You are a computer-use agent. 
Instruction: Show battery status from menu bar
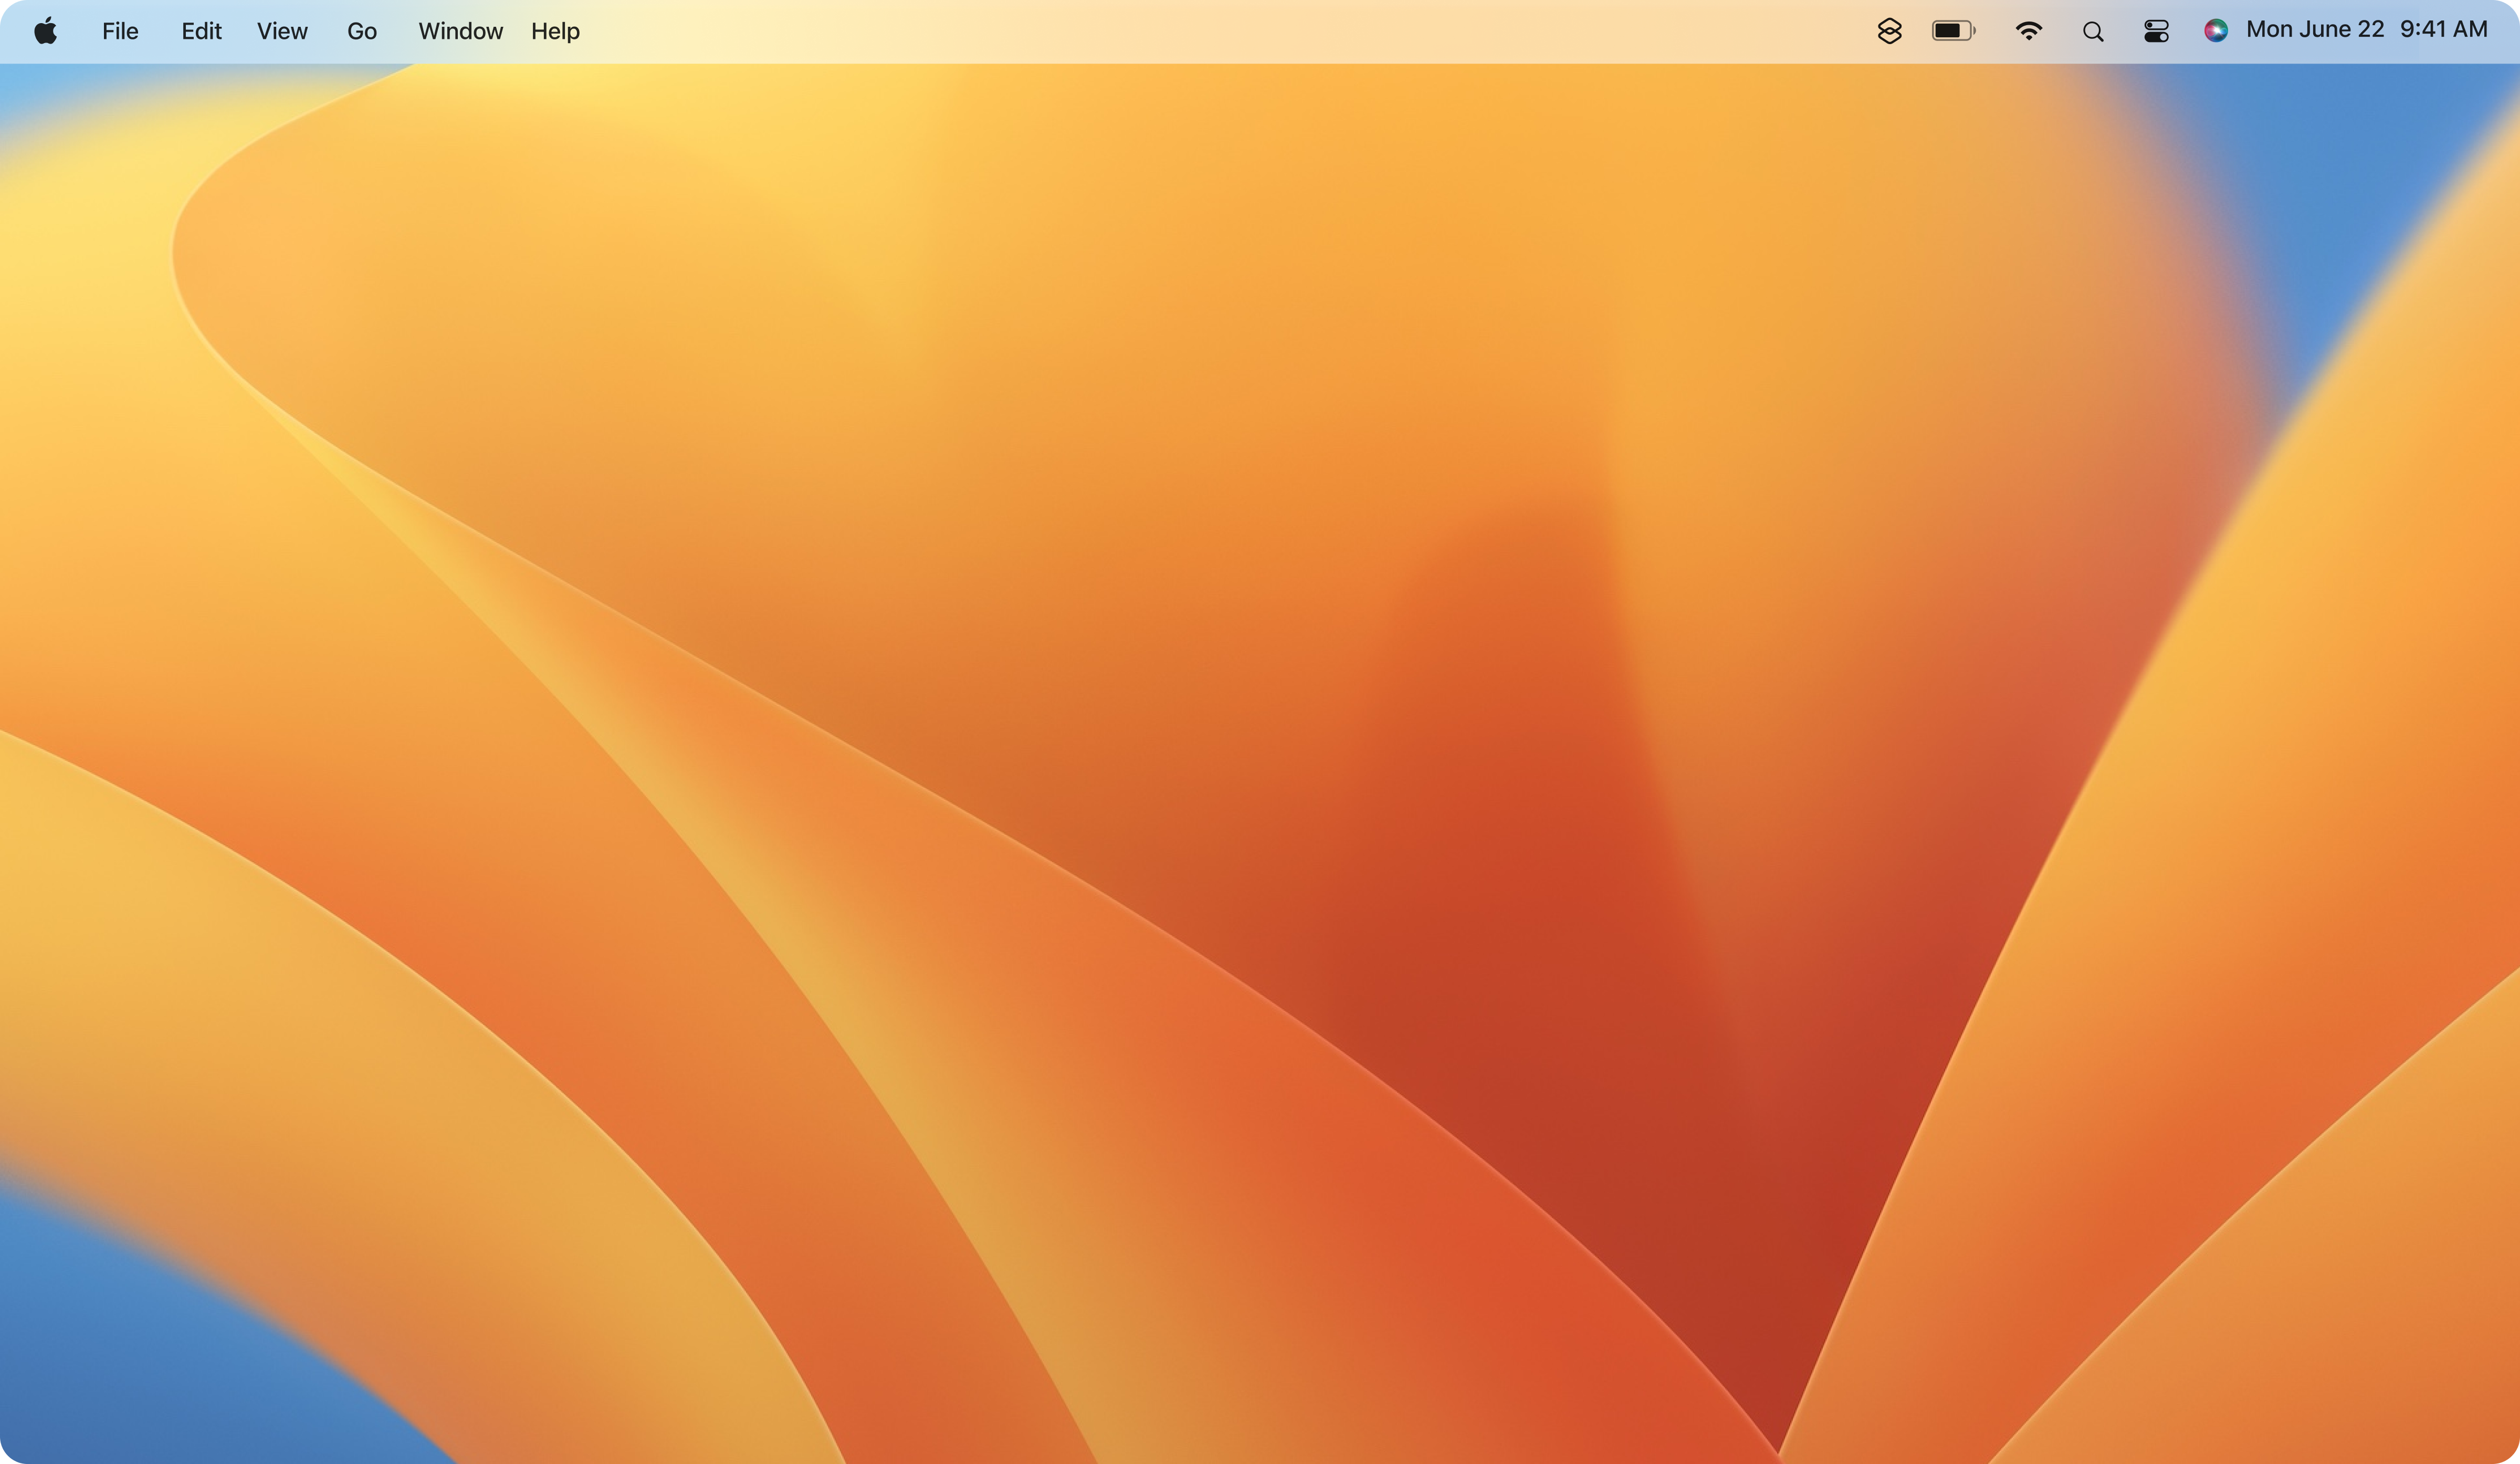point(1952,31)
